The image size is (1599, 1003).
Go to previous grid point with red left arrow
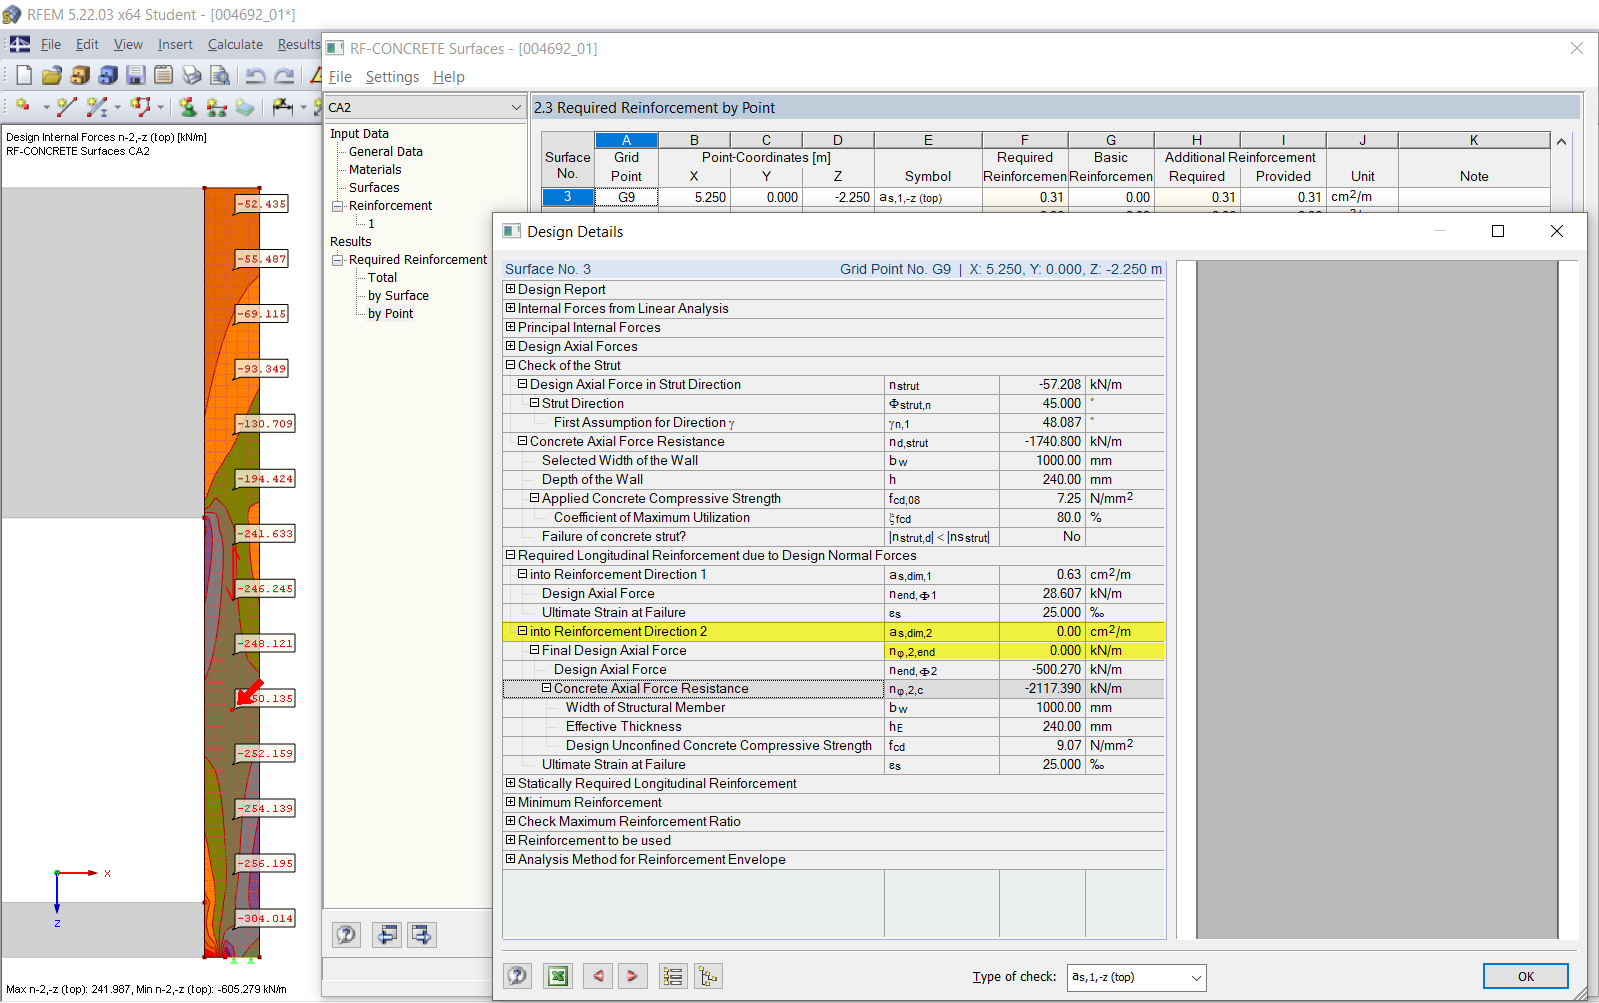pos(598,976)
